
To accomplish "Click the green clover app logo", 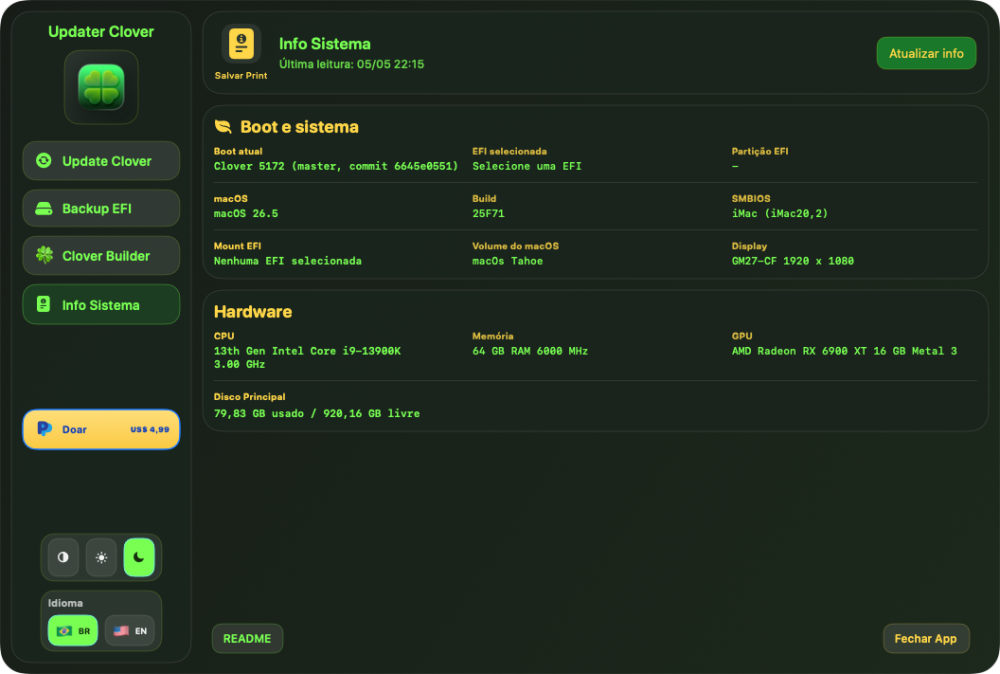I will tap(101, 87).
